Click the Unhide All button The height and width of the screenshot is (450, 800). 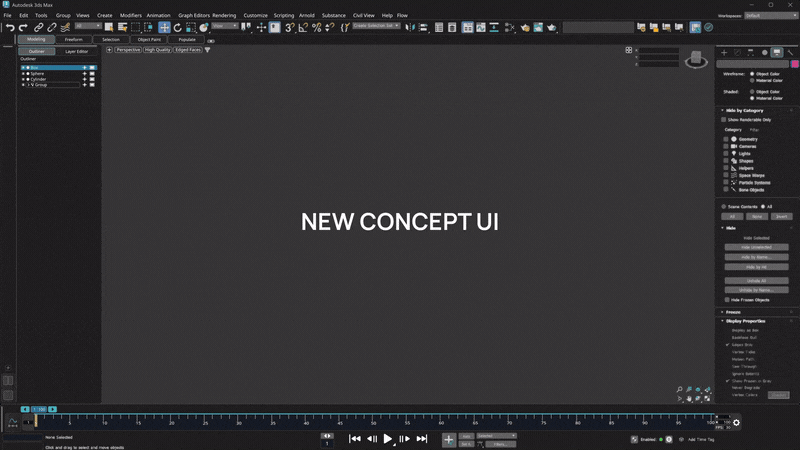click(x=756, y=281)
